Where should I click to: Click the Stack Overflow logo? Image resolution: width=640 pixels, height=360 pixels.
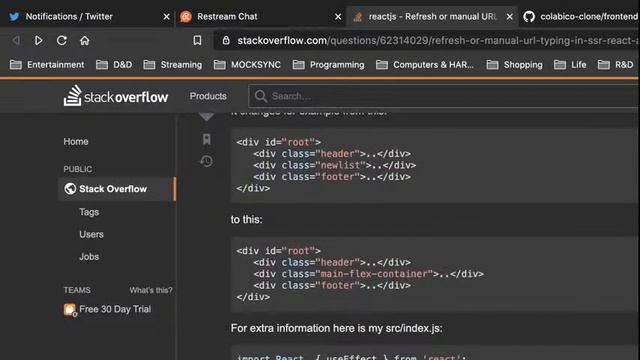click(x=116, y=96)
